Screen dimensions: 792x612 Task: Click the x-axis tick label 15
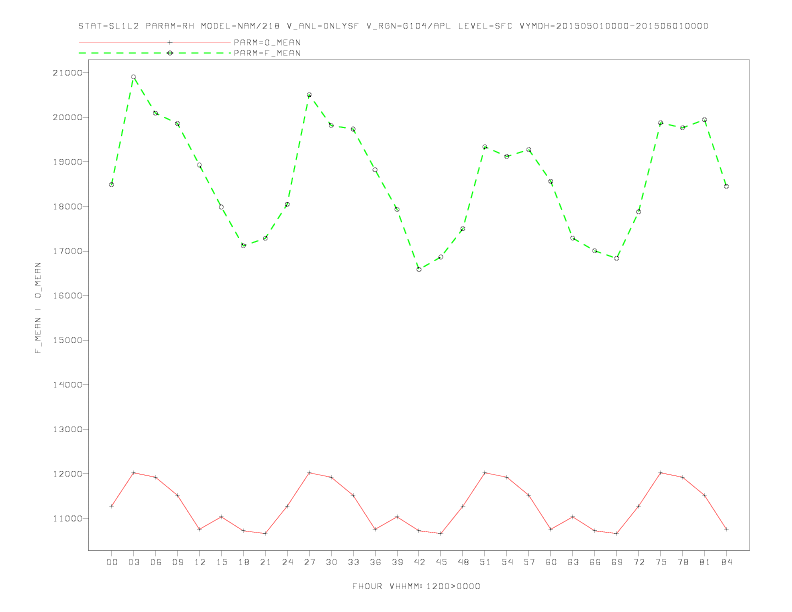coord(221,562)
